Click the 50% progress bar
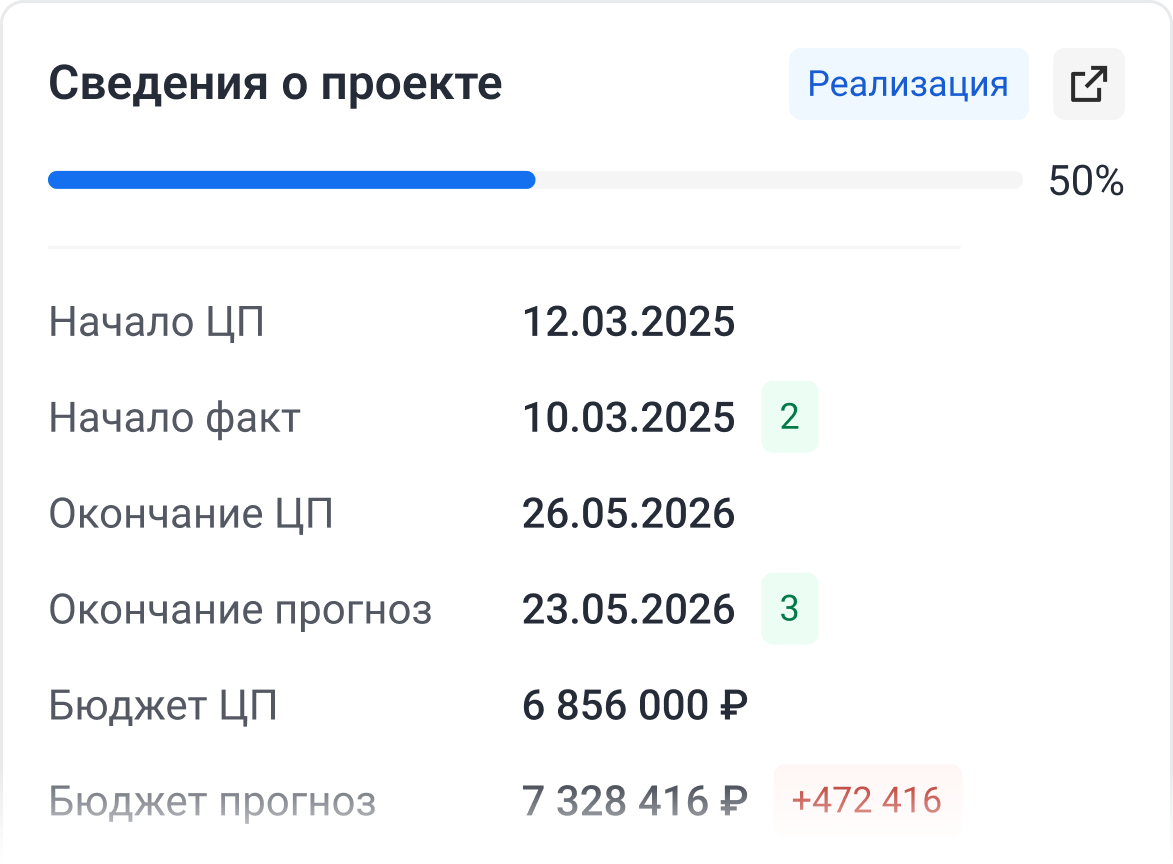Viewport: 1173px width, 864px height. (535, 180)
